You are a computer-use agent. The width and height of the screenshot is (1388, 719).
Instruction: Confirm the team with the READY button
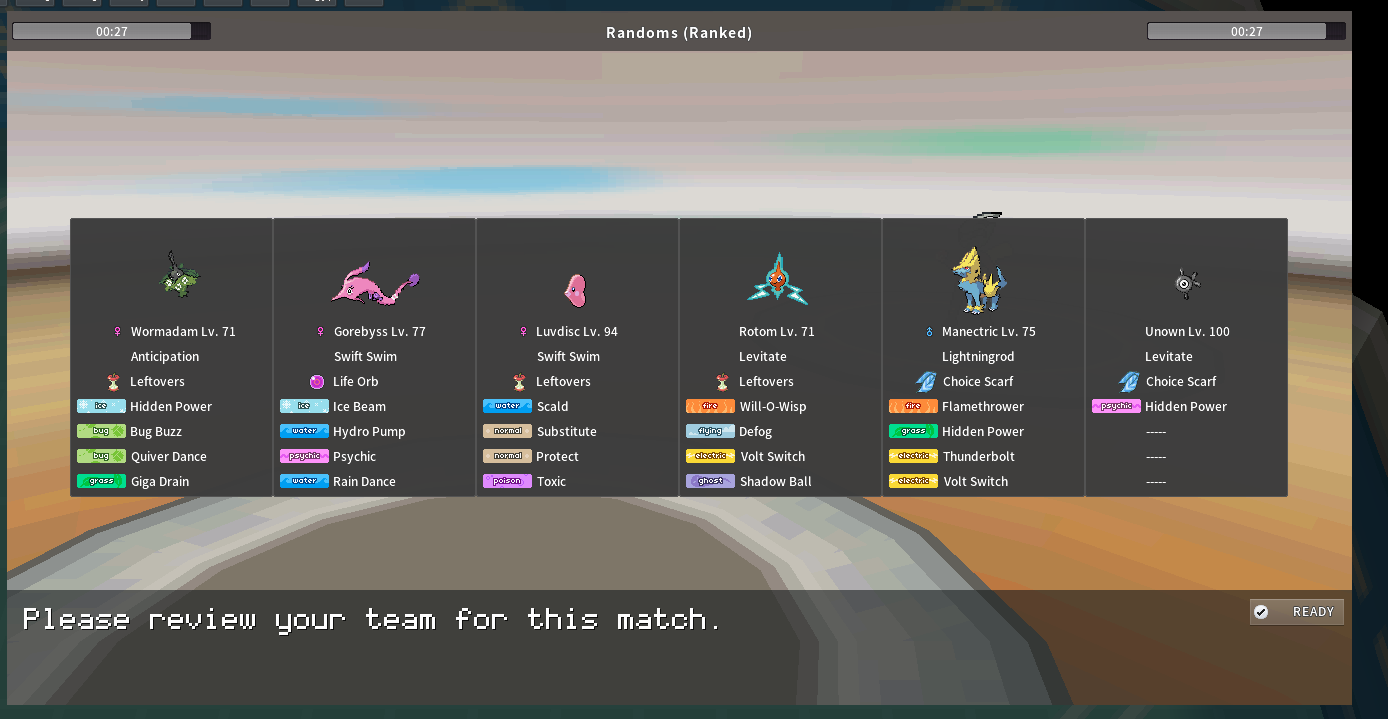1297,612
